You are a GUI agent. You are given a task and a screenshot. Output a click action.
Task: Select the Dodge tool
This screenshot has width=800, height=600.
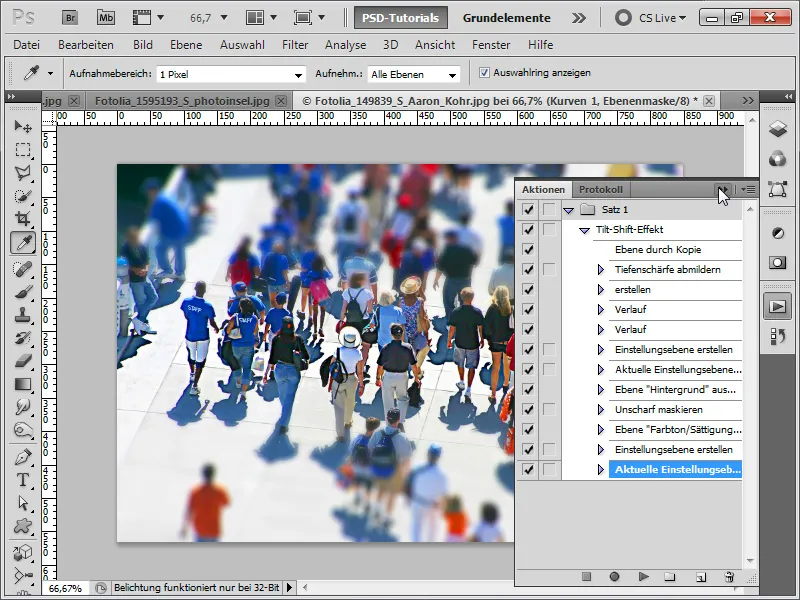click(x=23, y=431)
